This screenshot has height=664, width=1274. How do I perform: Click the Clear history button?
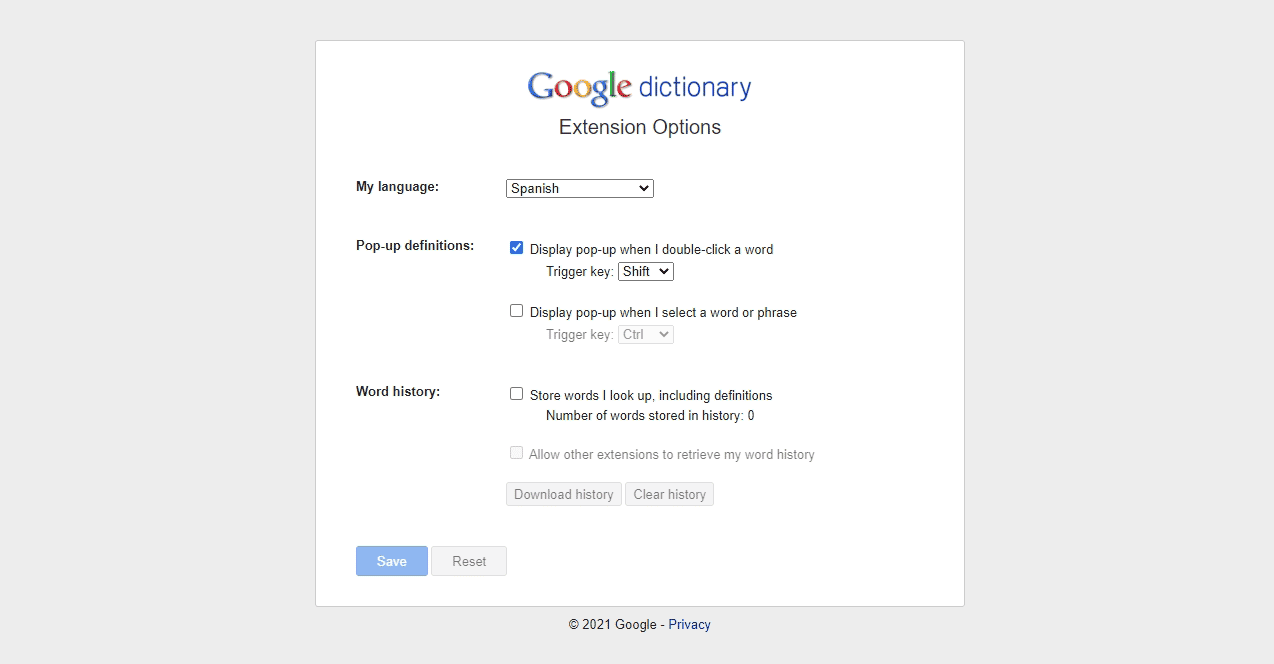coord(670,494)
